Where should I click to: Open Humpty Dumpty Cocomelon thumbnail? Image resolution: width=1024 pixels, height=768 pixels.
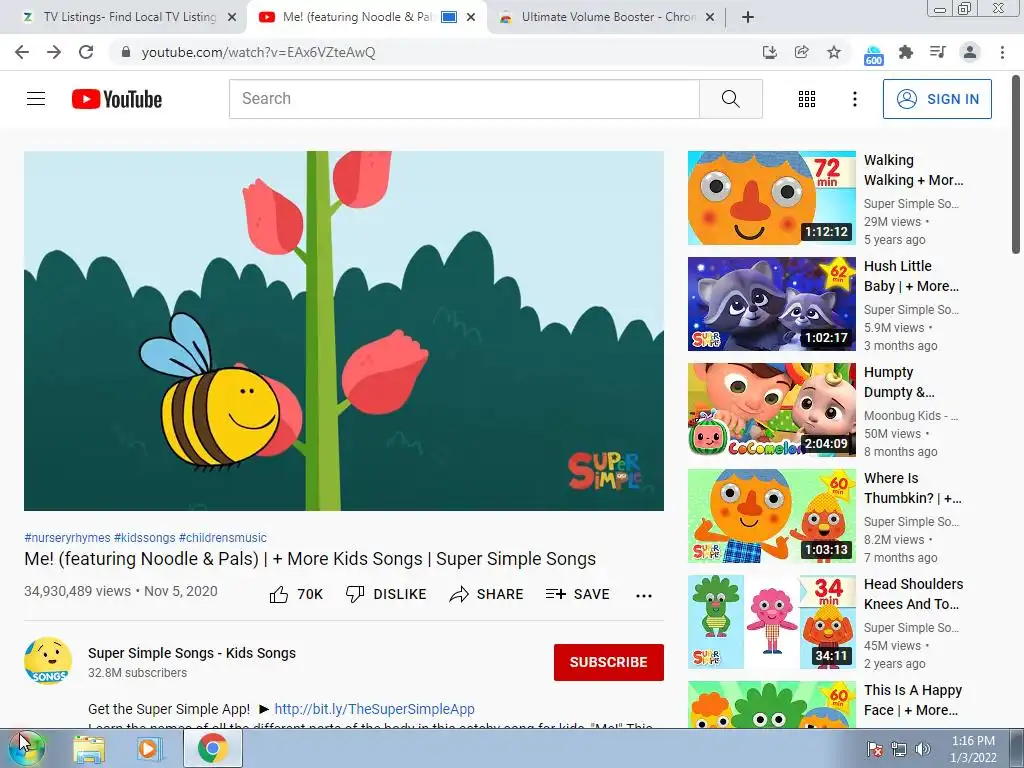point(771,409)
